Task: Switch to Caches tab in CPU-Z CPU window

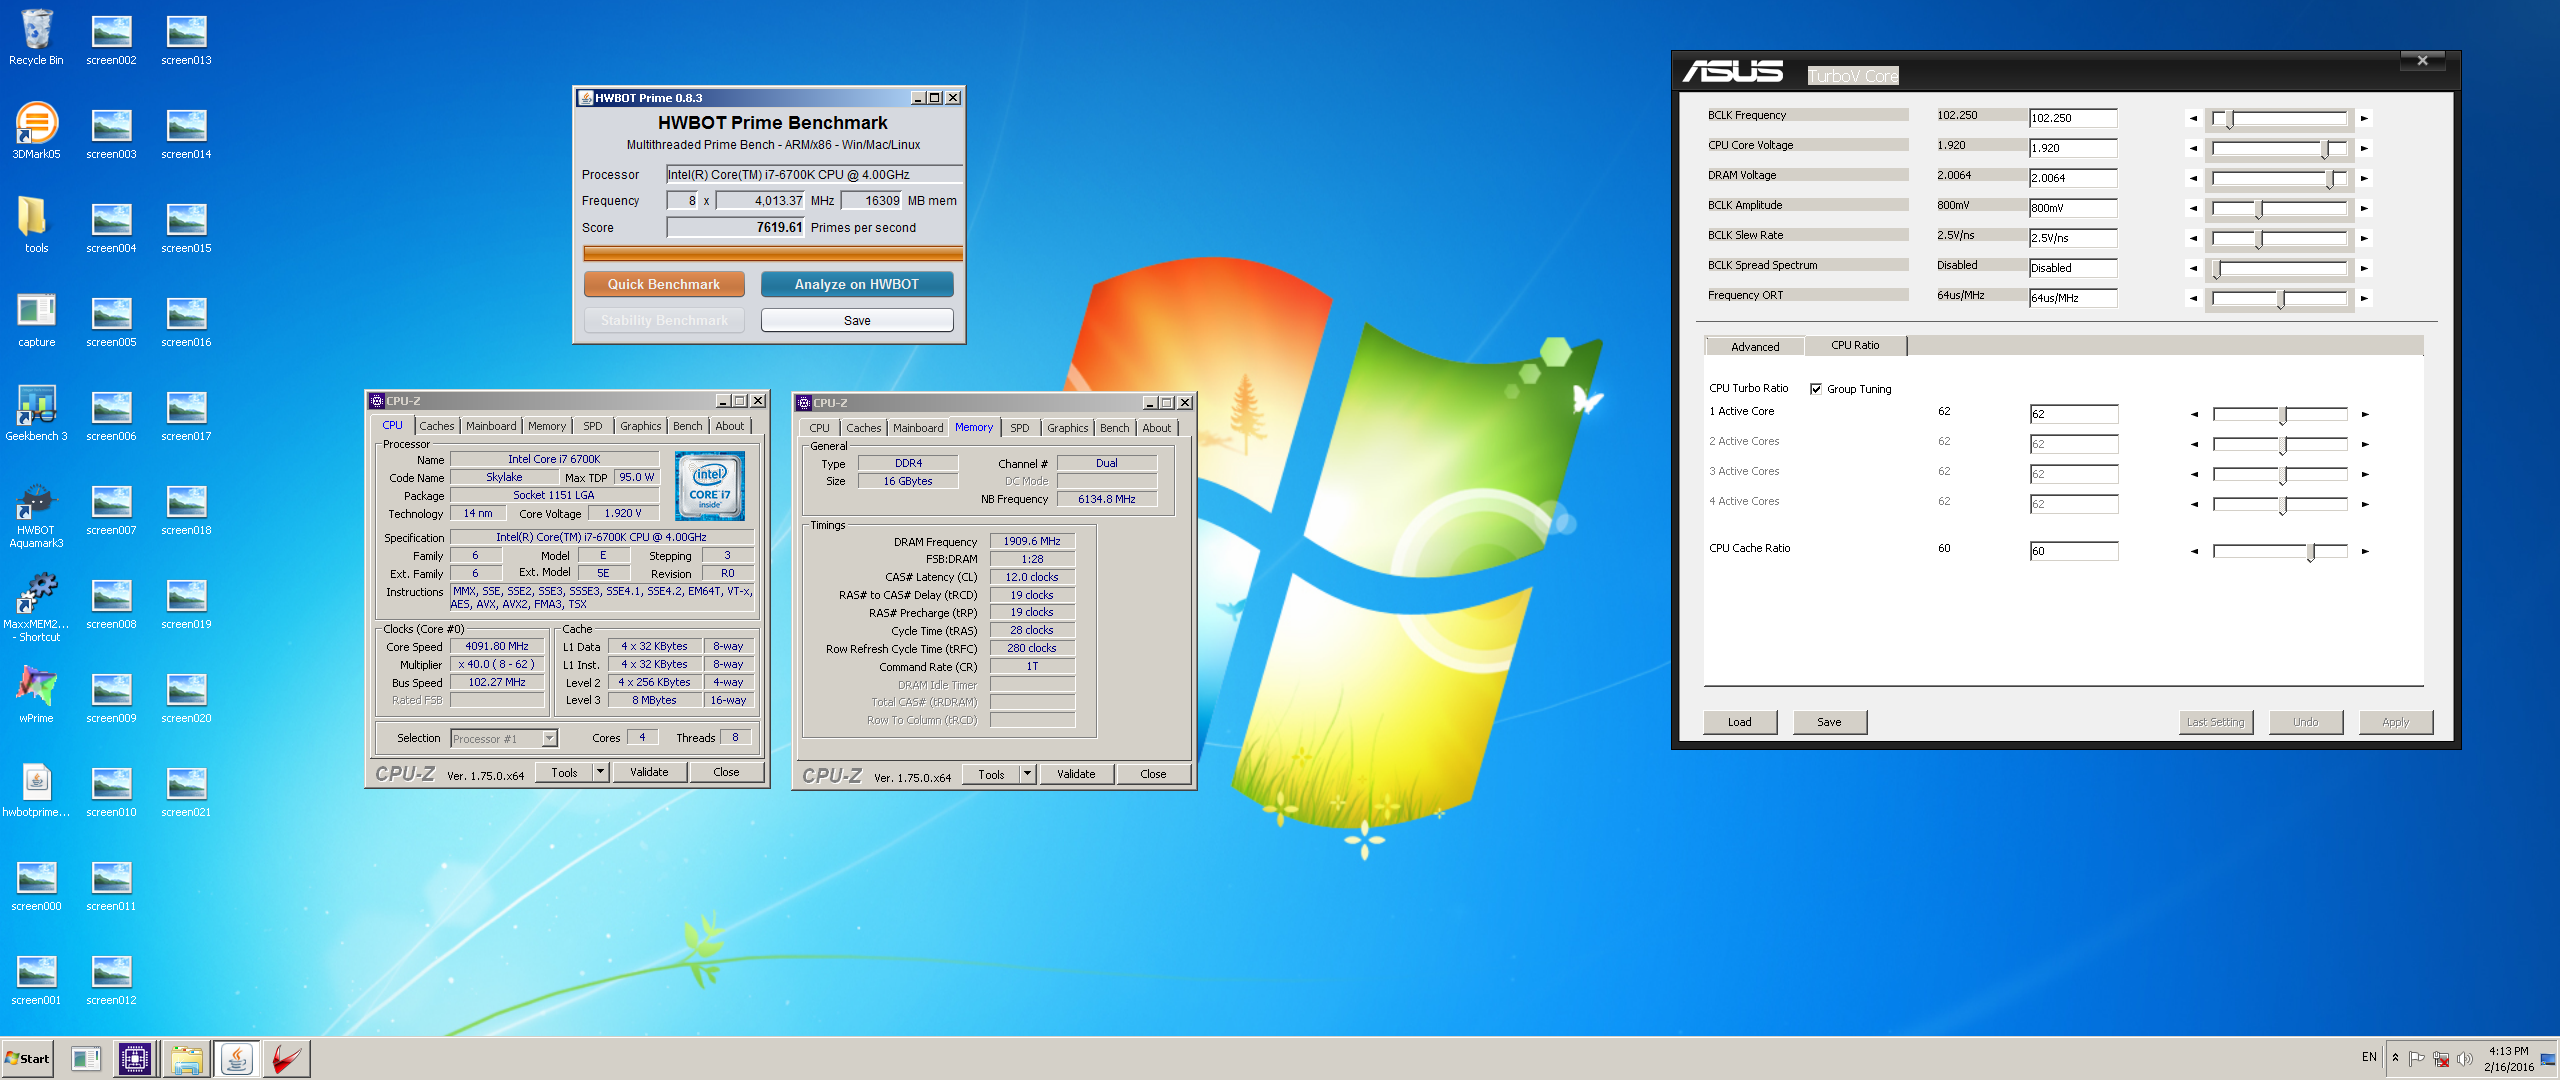Action: click(x=436, y=426)
